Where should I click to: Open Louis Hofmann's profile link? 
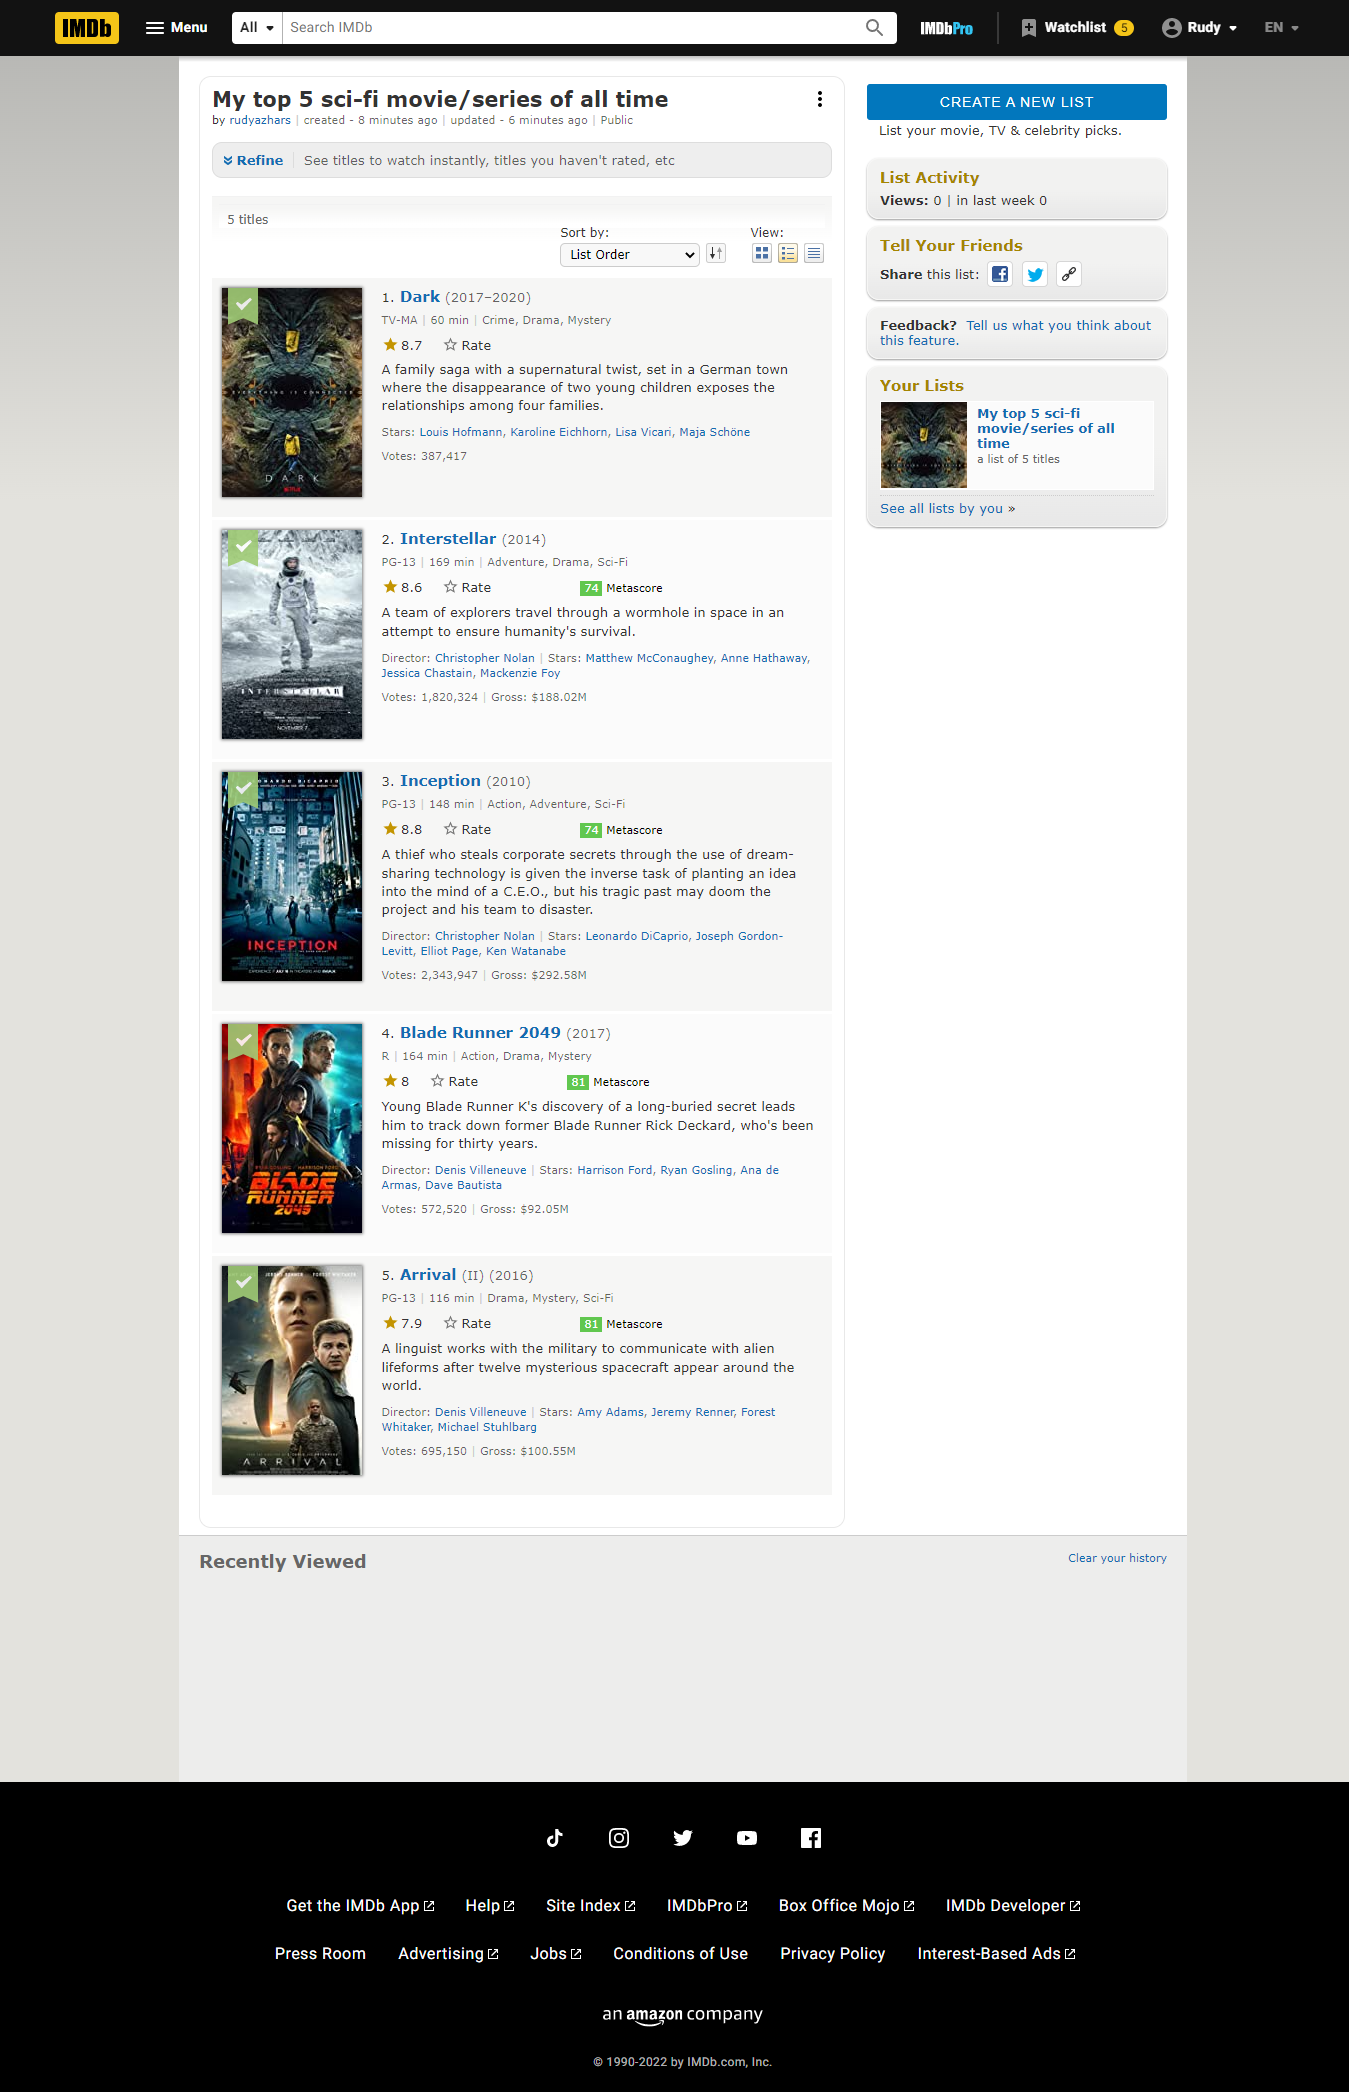click(461, 432)
